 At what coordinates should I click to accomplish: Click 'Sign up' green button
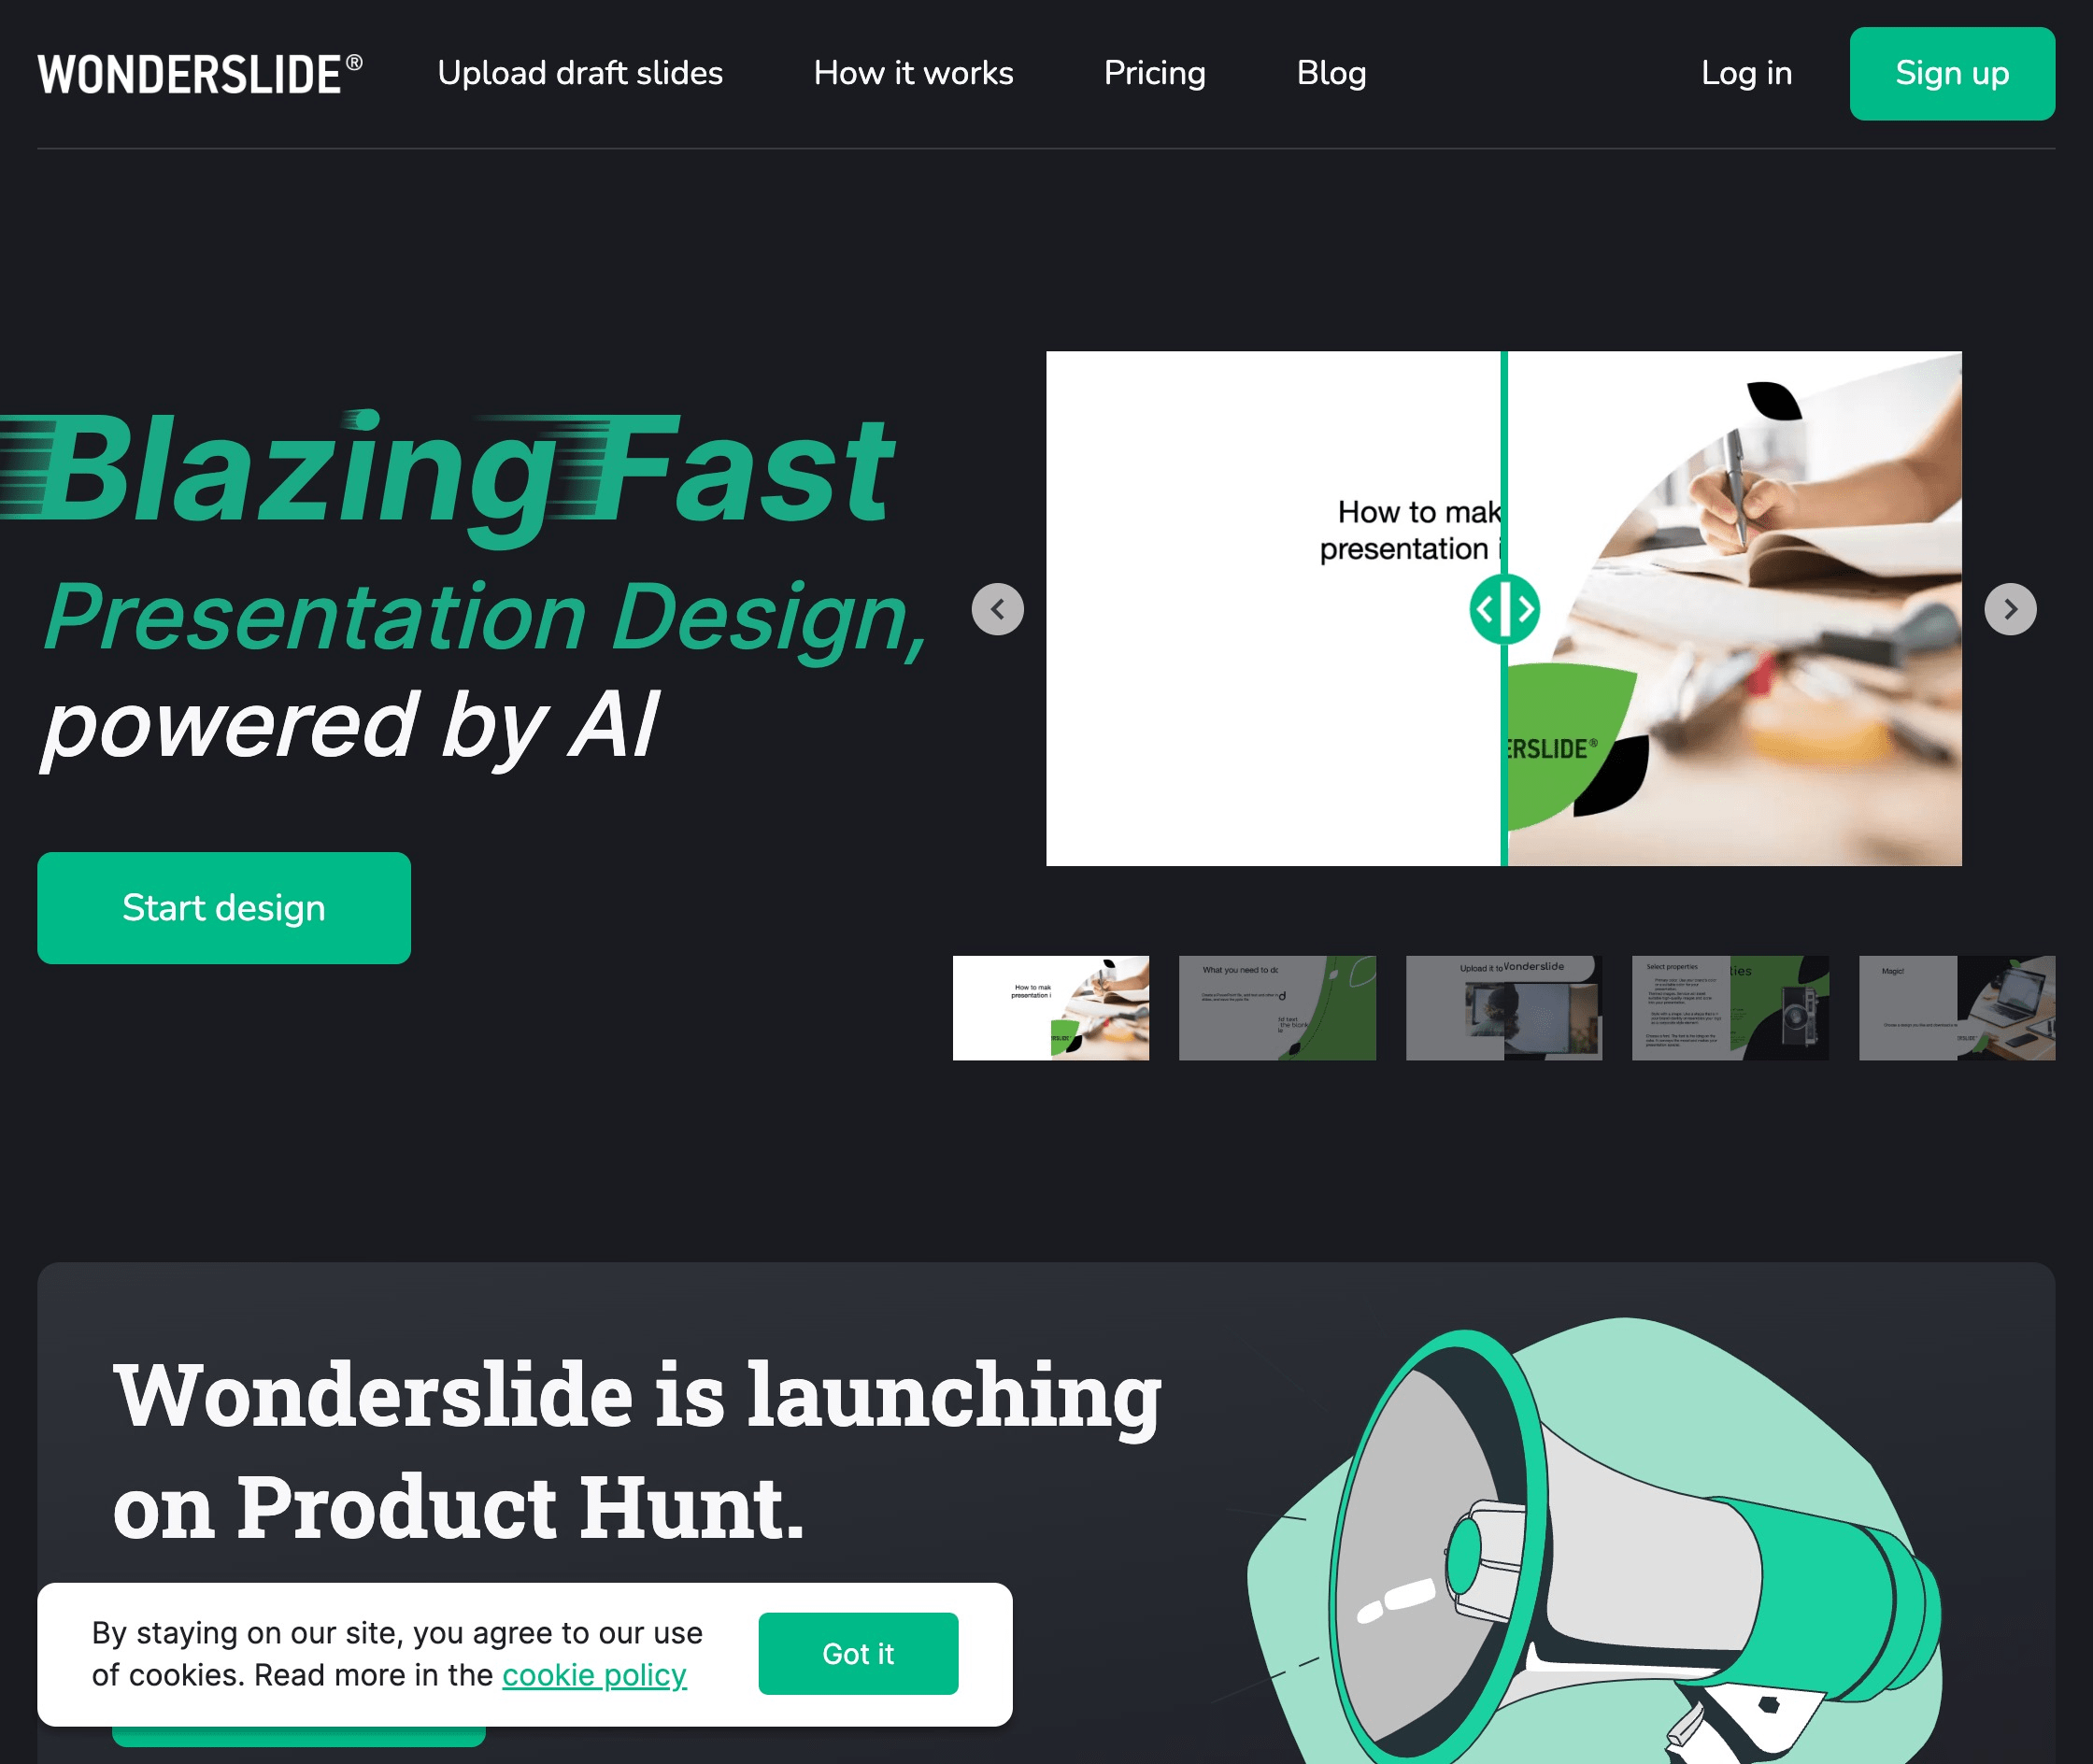(x=1951, y=74)
